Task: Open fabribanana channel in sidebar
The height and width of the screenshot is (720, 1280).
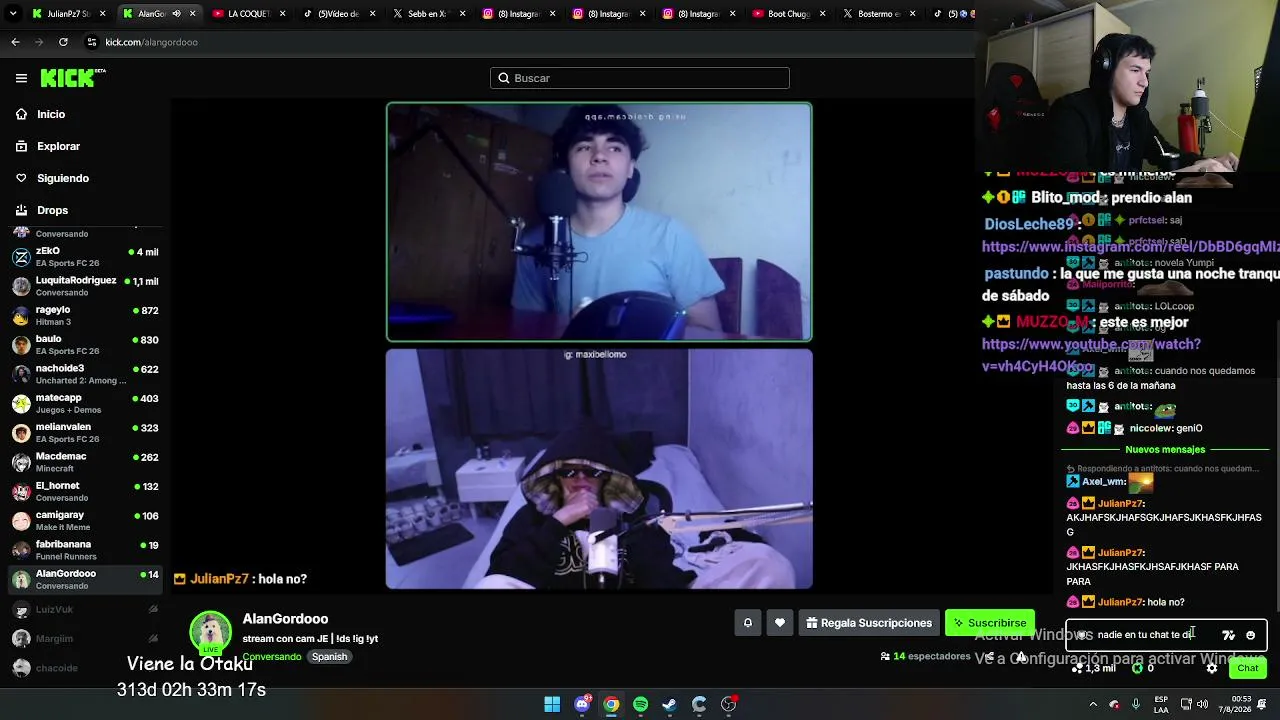Action: click(x=85, y=550)
